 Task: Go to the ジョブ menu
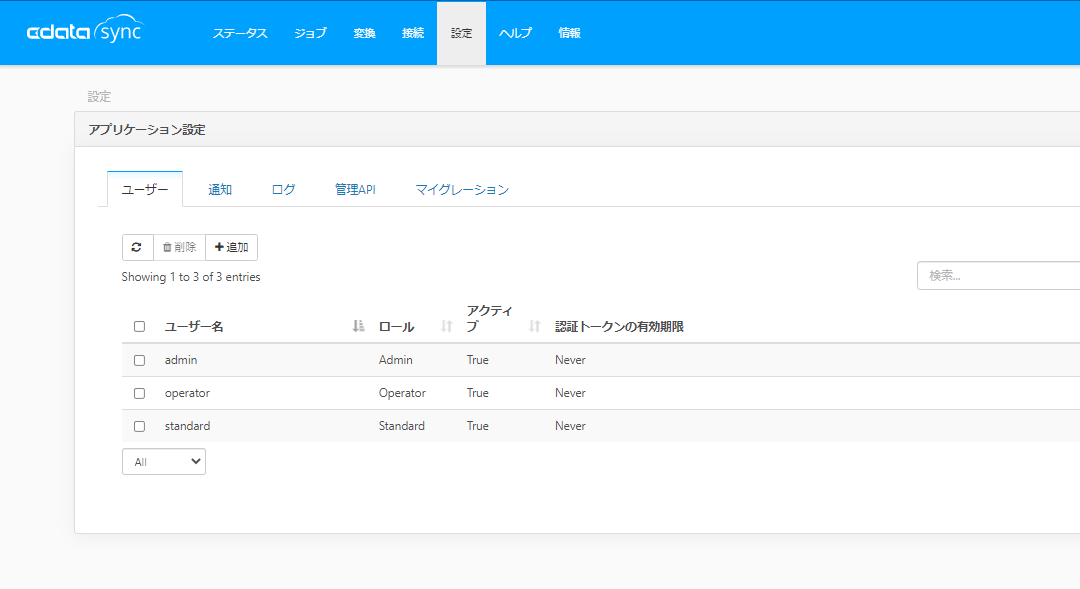tap(310, 33)
